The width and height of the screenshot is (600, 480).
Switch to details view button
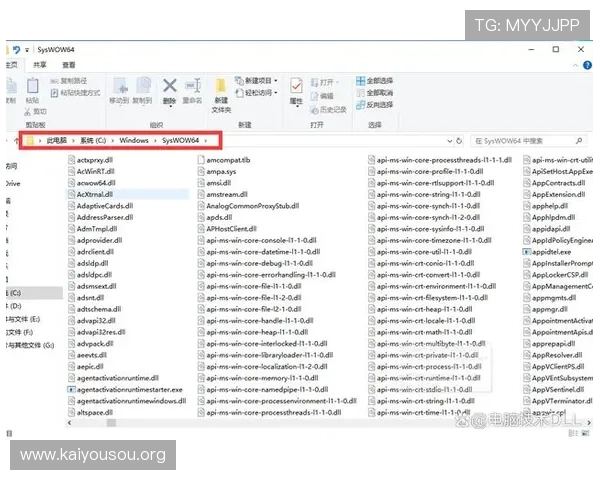tap(573, 433)
